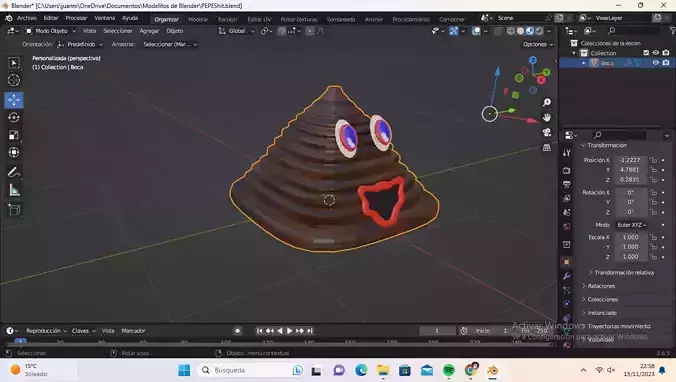Toggle snapping magnet in header
This screenshot has width=676, height=382.
281,31
